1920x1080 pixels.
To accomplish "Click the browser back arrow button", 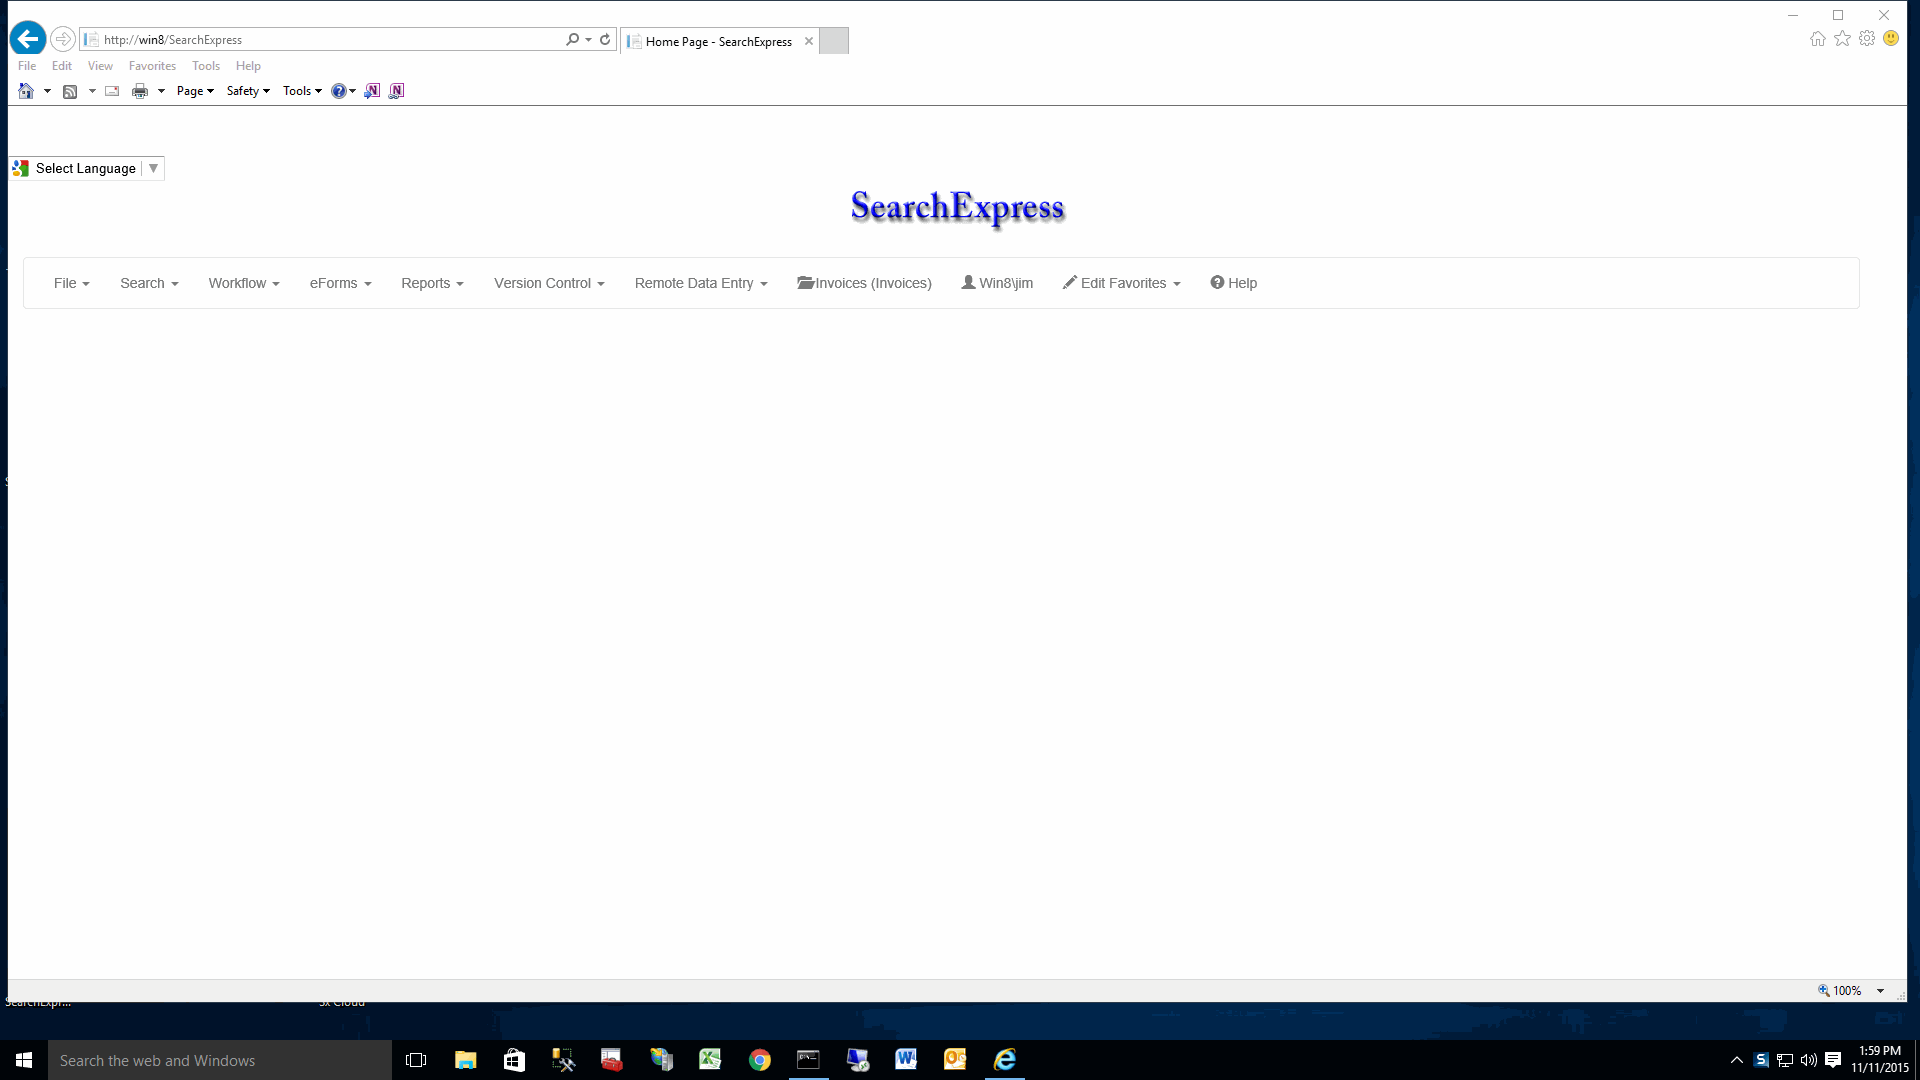I will 28,39.
